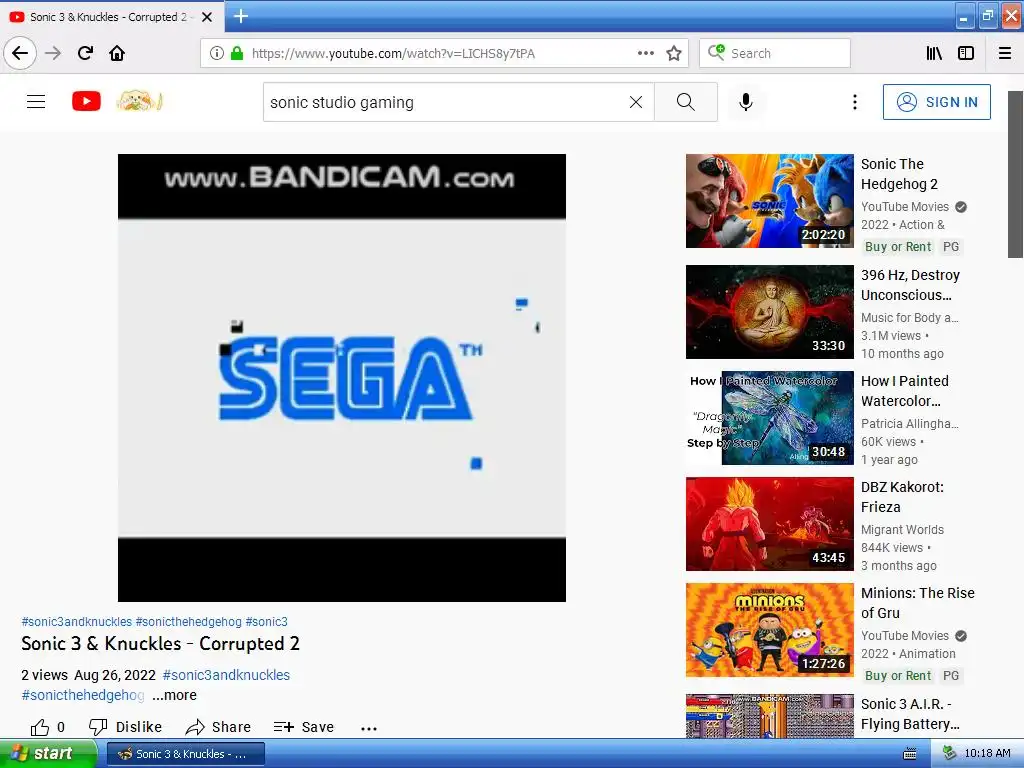Open YouTube guide hamburger menu
The height and width of the screenshot is (768, 1024).
(x=36, y=102)
